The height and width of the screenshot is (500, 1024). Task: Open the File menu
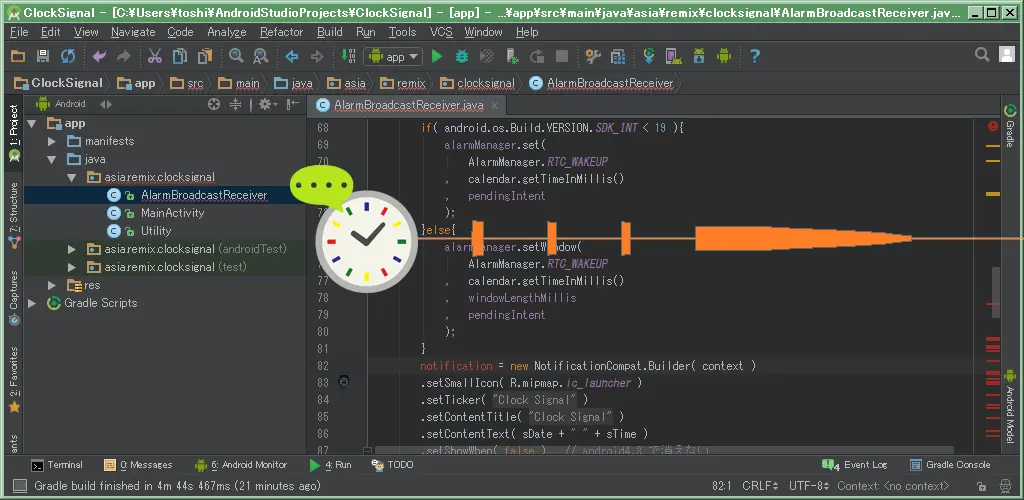[19, 32]
